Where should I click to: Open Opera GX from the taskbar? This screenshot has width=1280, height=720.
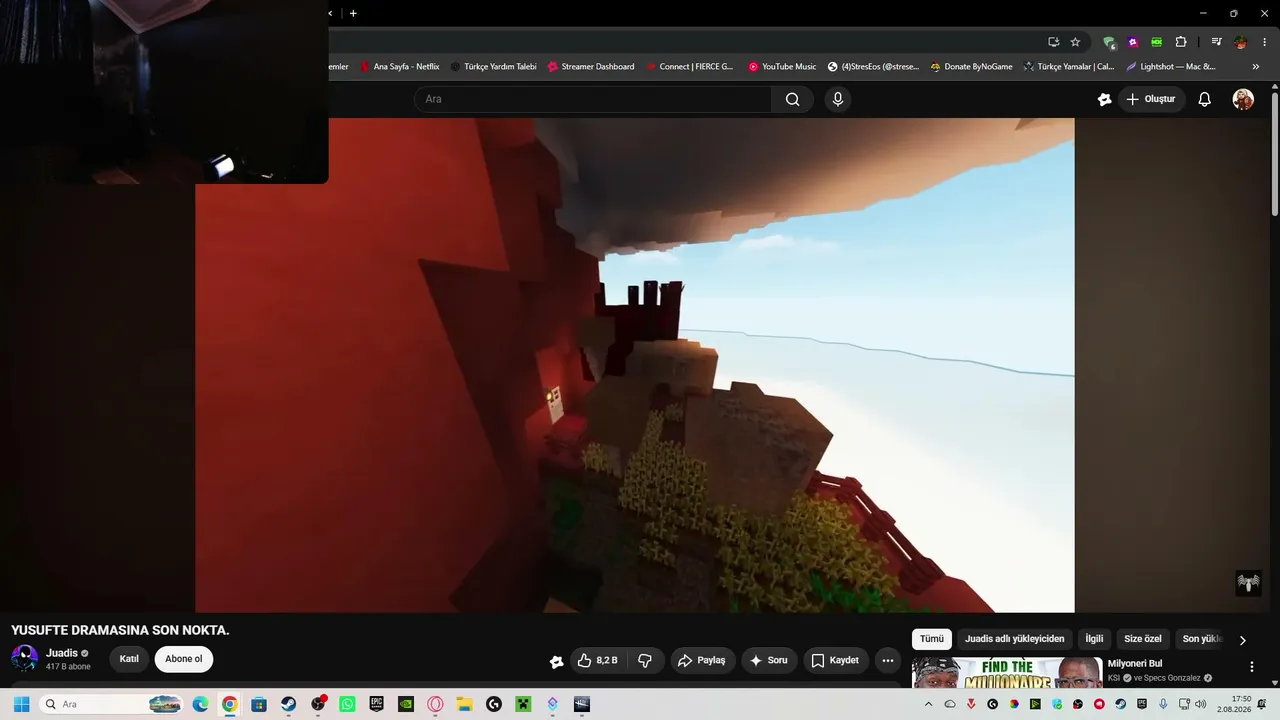pos(435,704)
